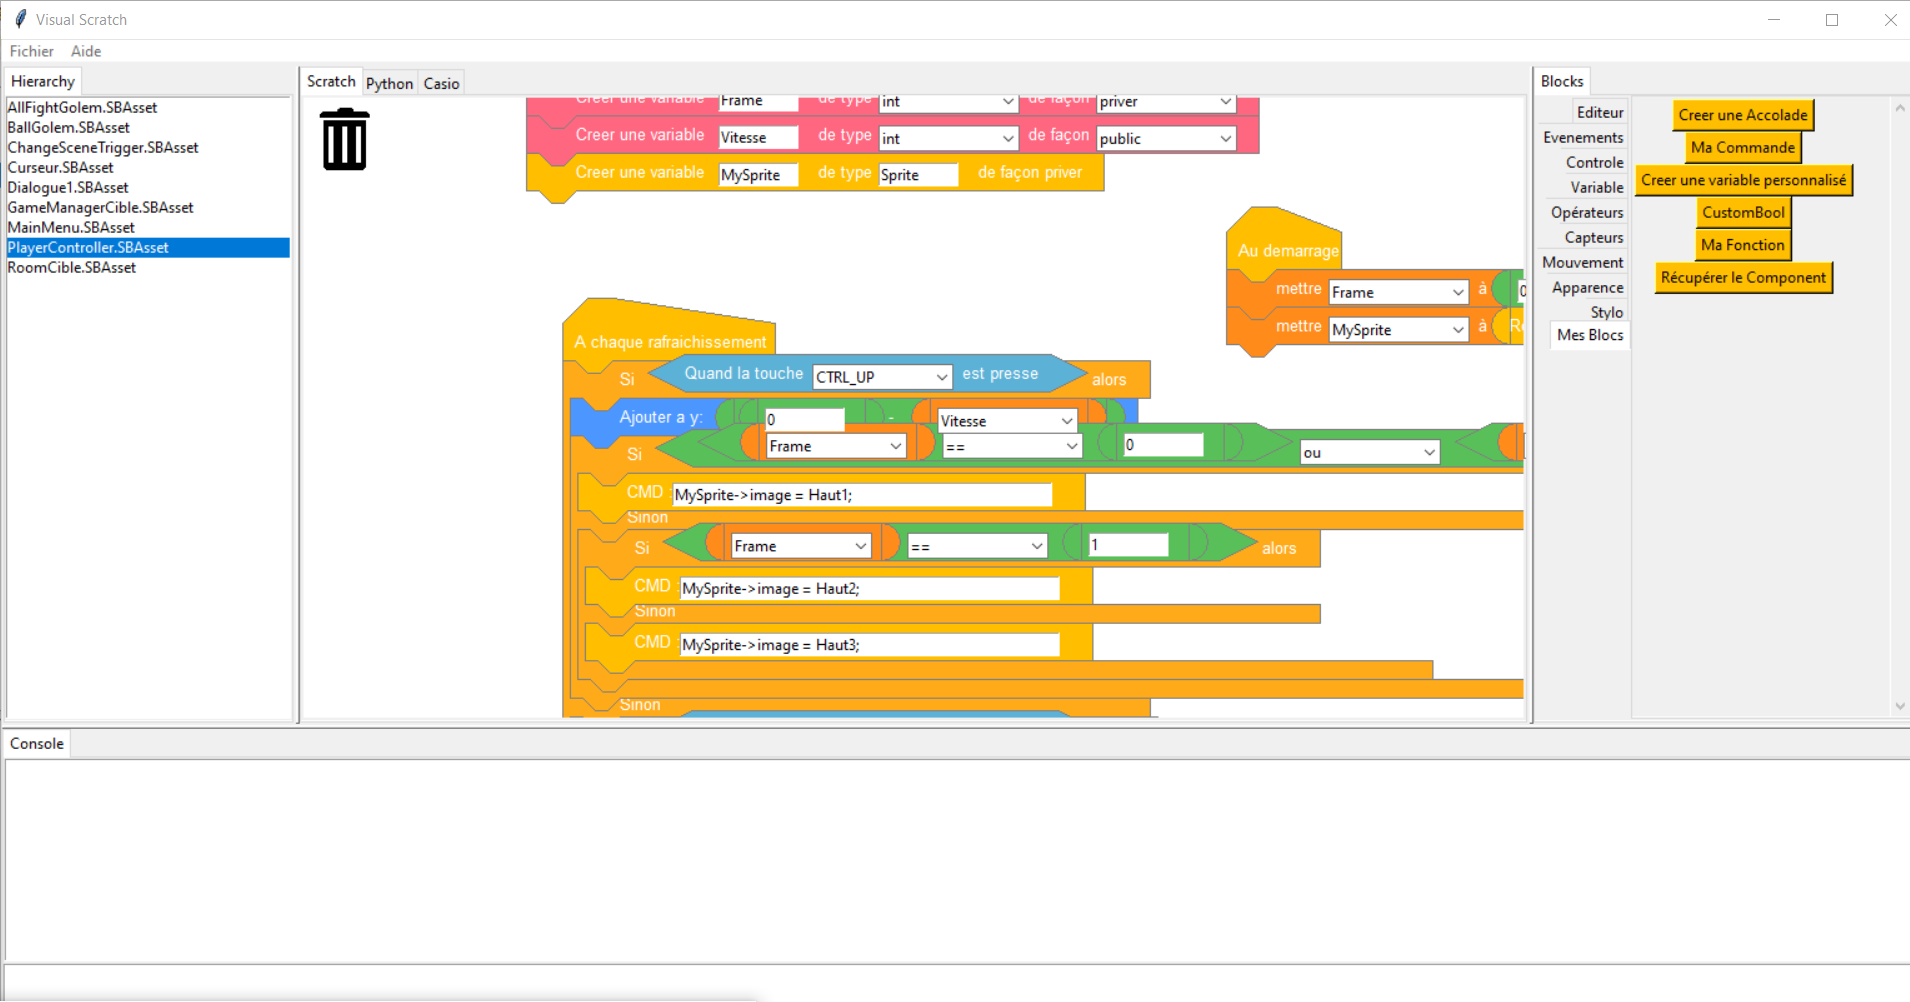Maximize the Visual Scratch window
The height and width of the screenshot is (1002, 1910).
[1832, 20]
